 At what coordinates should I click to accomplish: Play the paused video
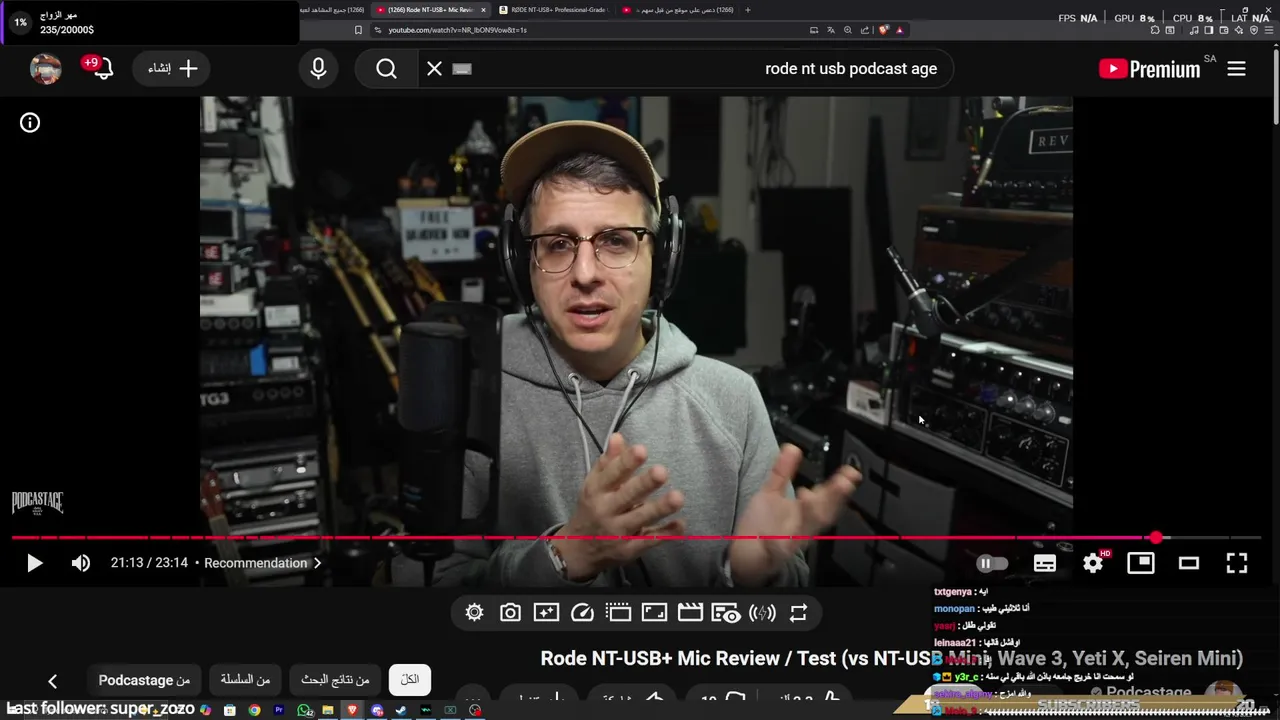[34, 563]
